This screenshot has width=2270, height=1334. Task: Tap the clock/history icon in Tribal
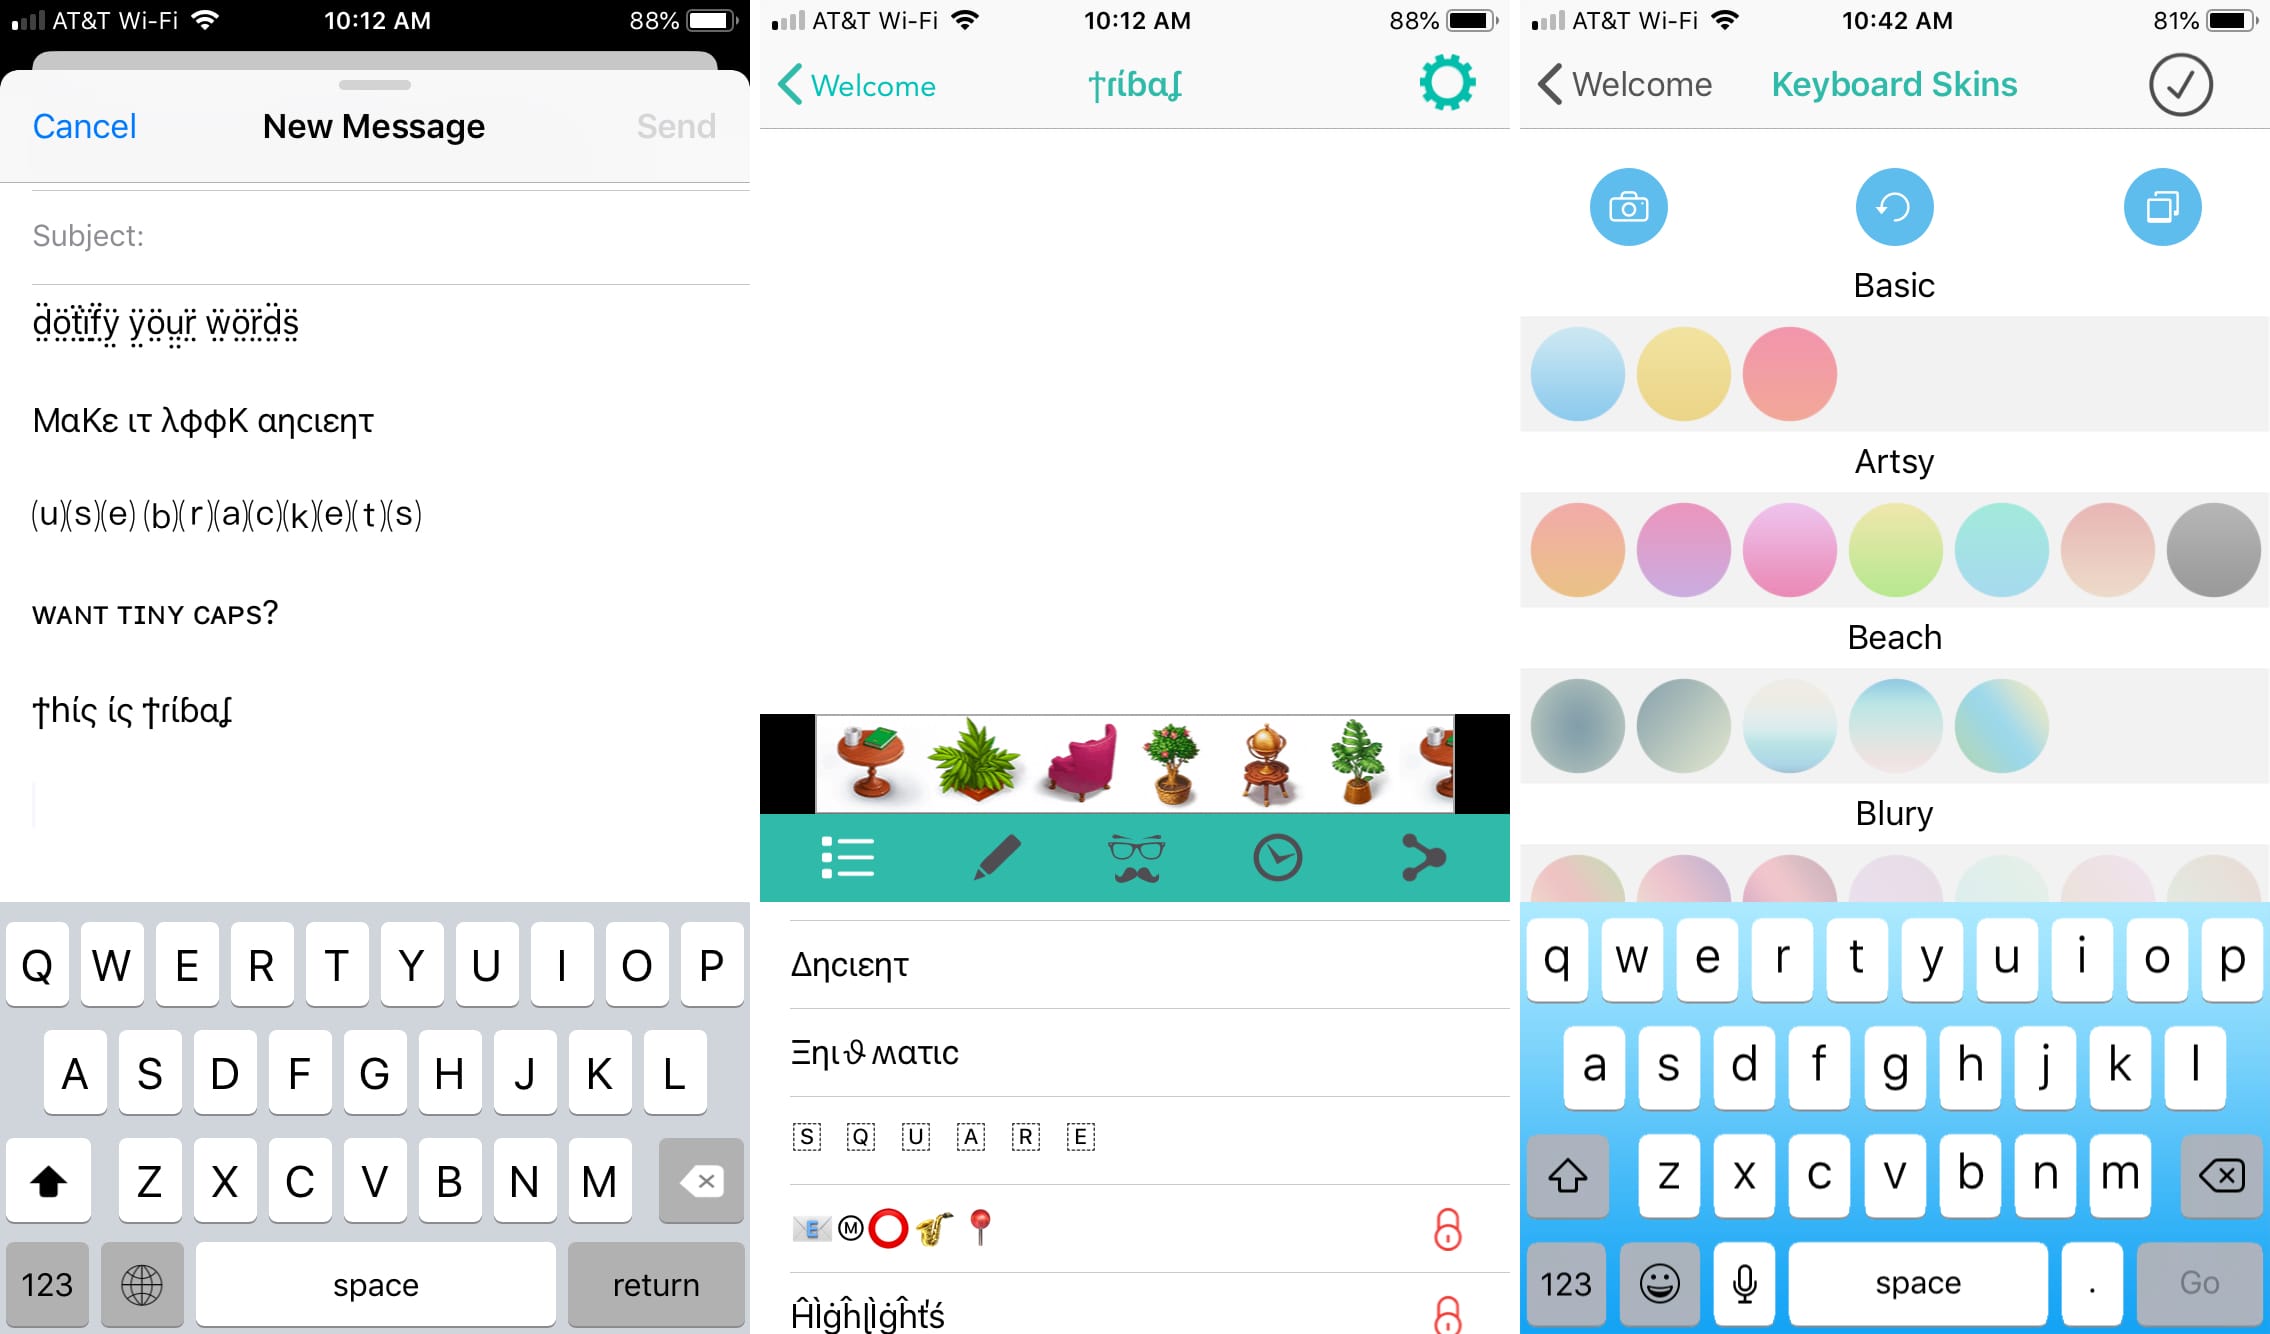[x=1278, y=858]
